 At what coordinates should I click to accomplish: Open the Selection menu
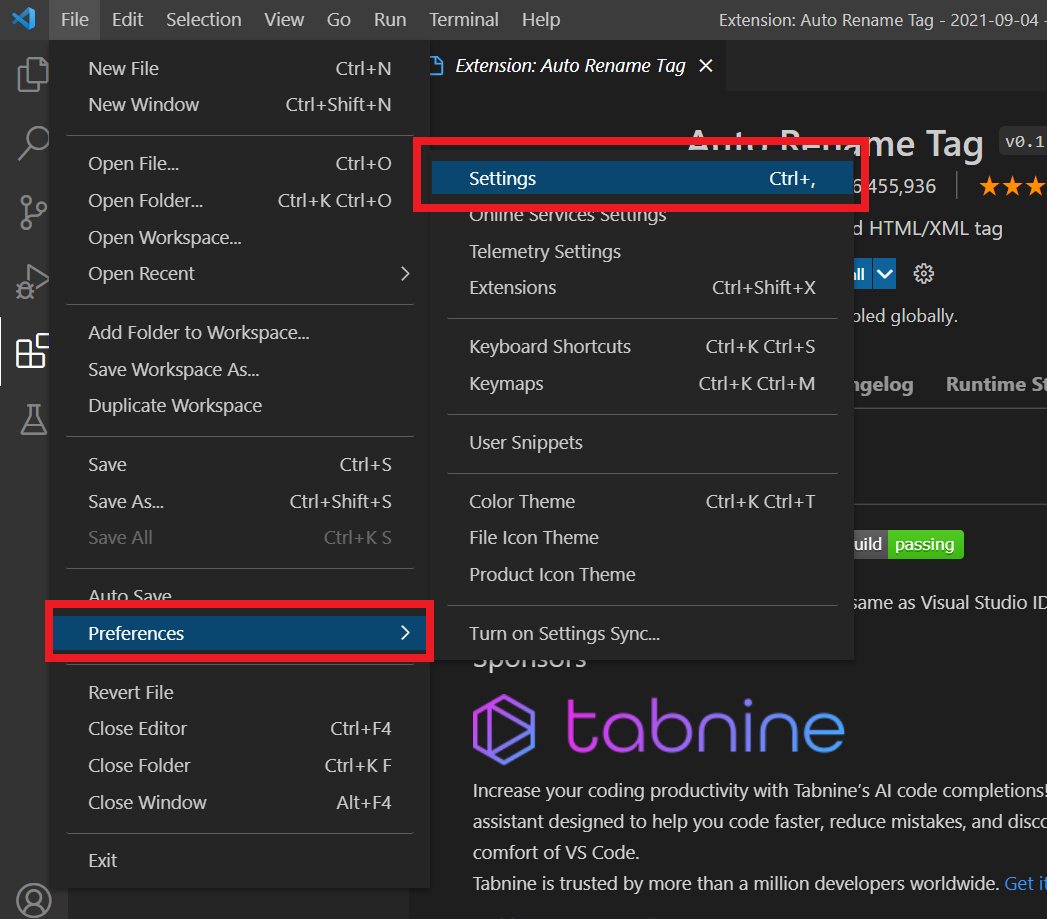(x=204, y=20)
